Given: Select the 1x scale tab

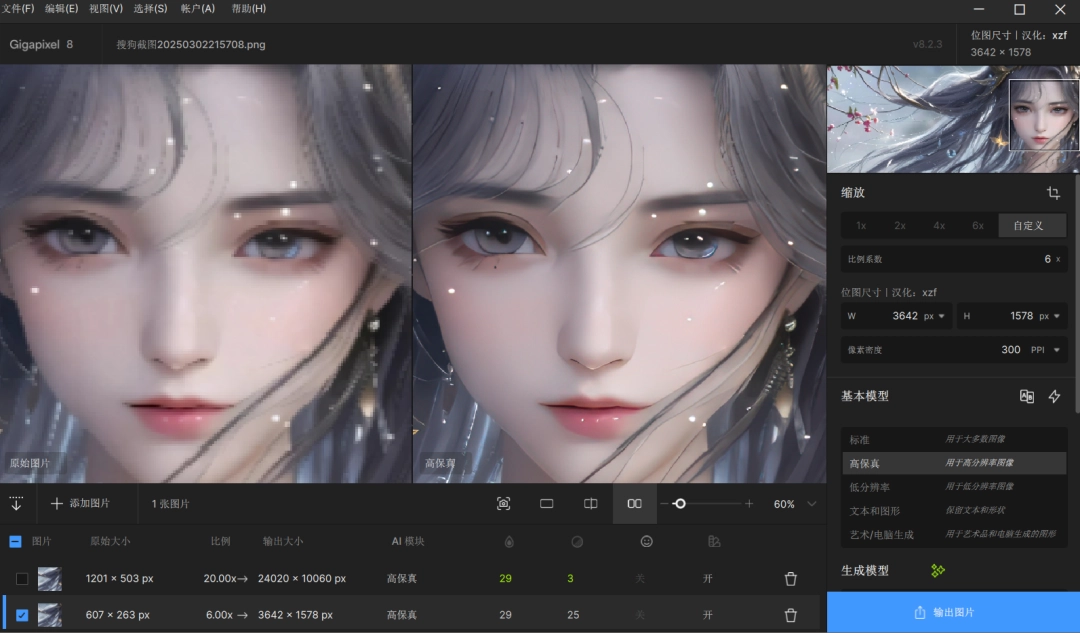Looking at the screenshot, I should [x=861, y=225].
